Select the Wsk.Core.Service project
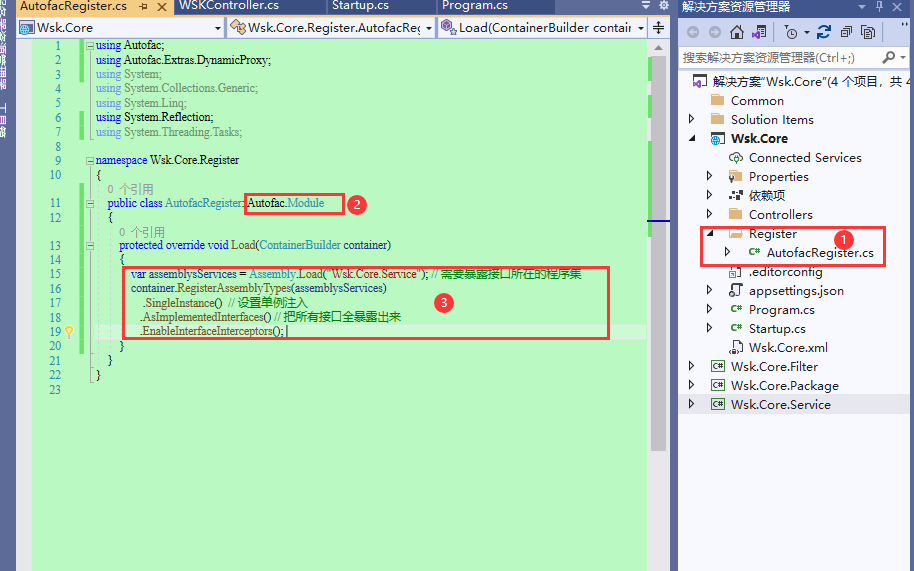Viewport: 914px width, 571px height. tap(780, 405)
